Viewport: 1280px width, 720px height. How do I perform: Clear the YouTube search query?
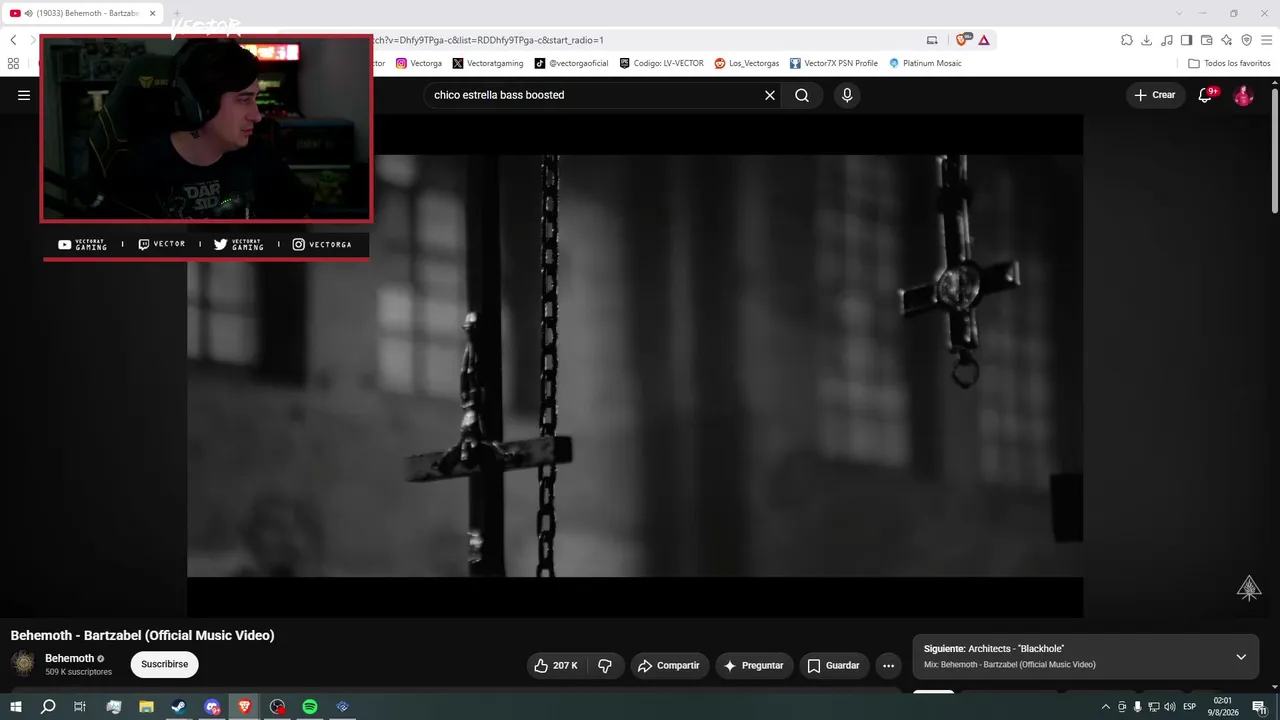pos(770,95)
